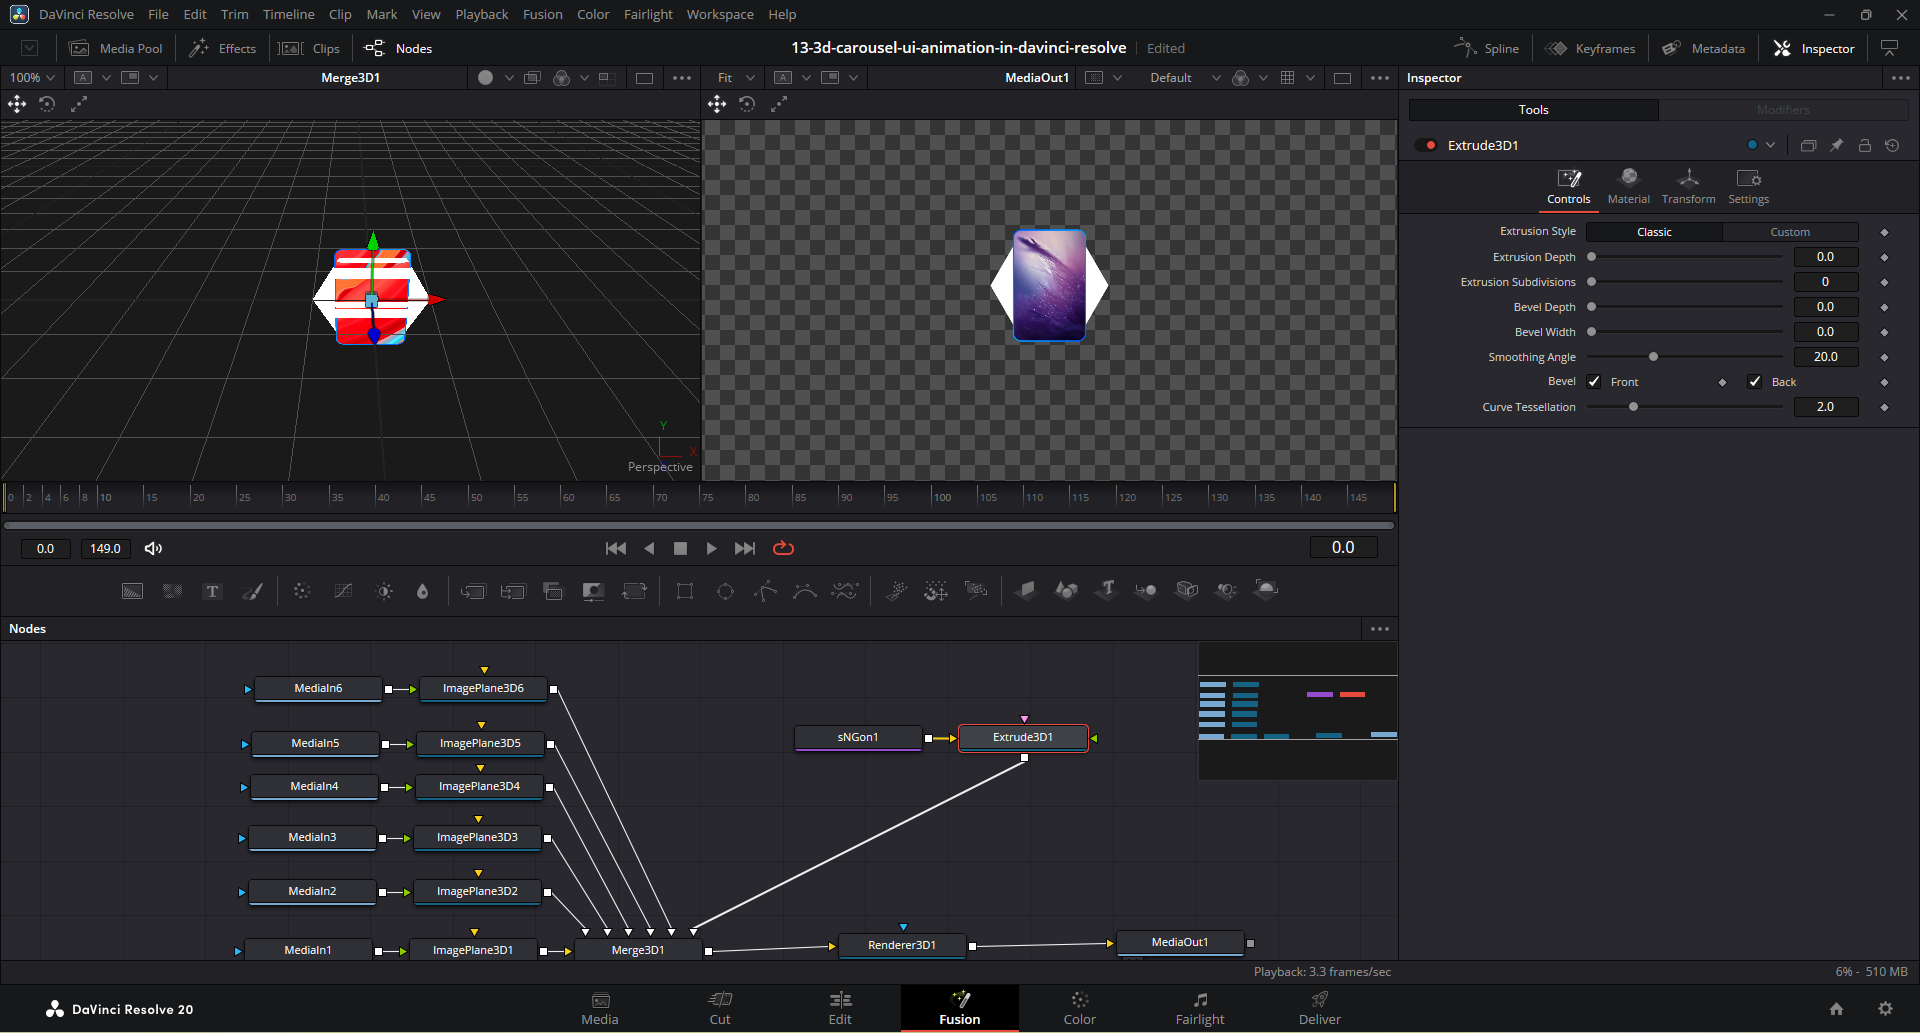The width and height of the screenshot is (1920, 1033).
Task: Choose the Custom extrusion style
Action: (x=1789, y=232)
